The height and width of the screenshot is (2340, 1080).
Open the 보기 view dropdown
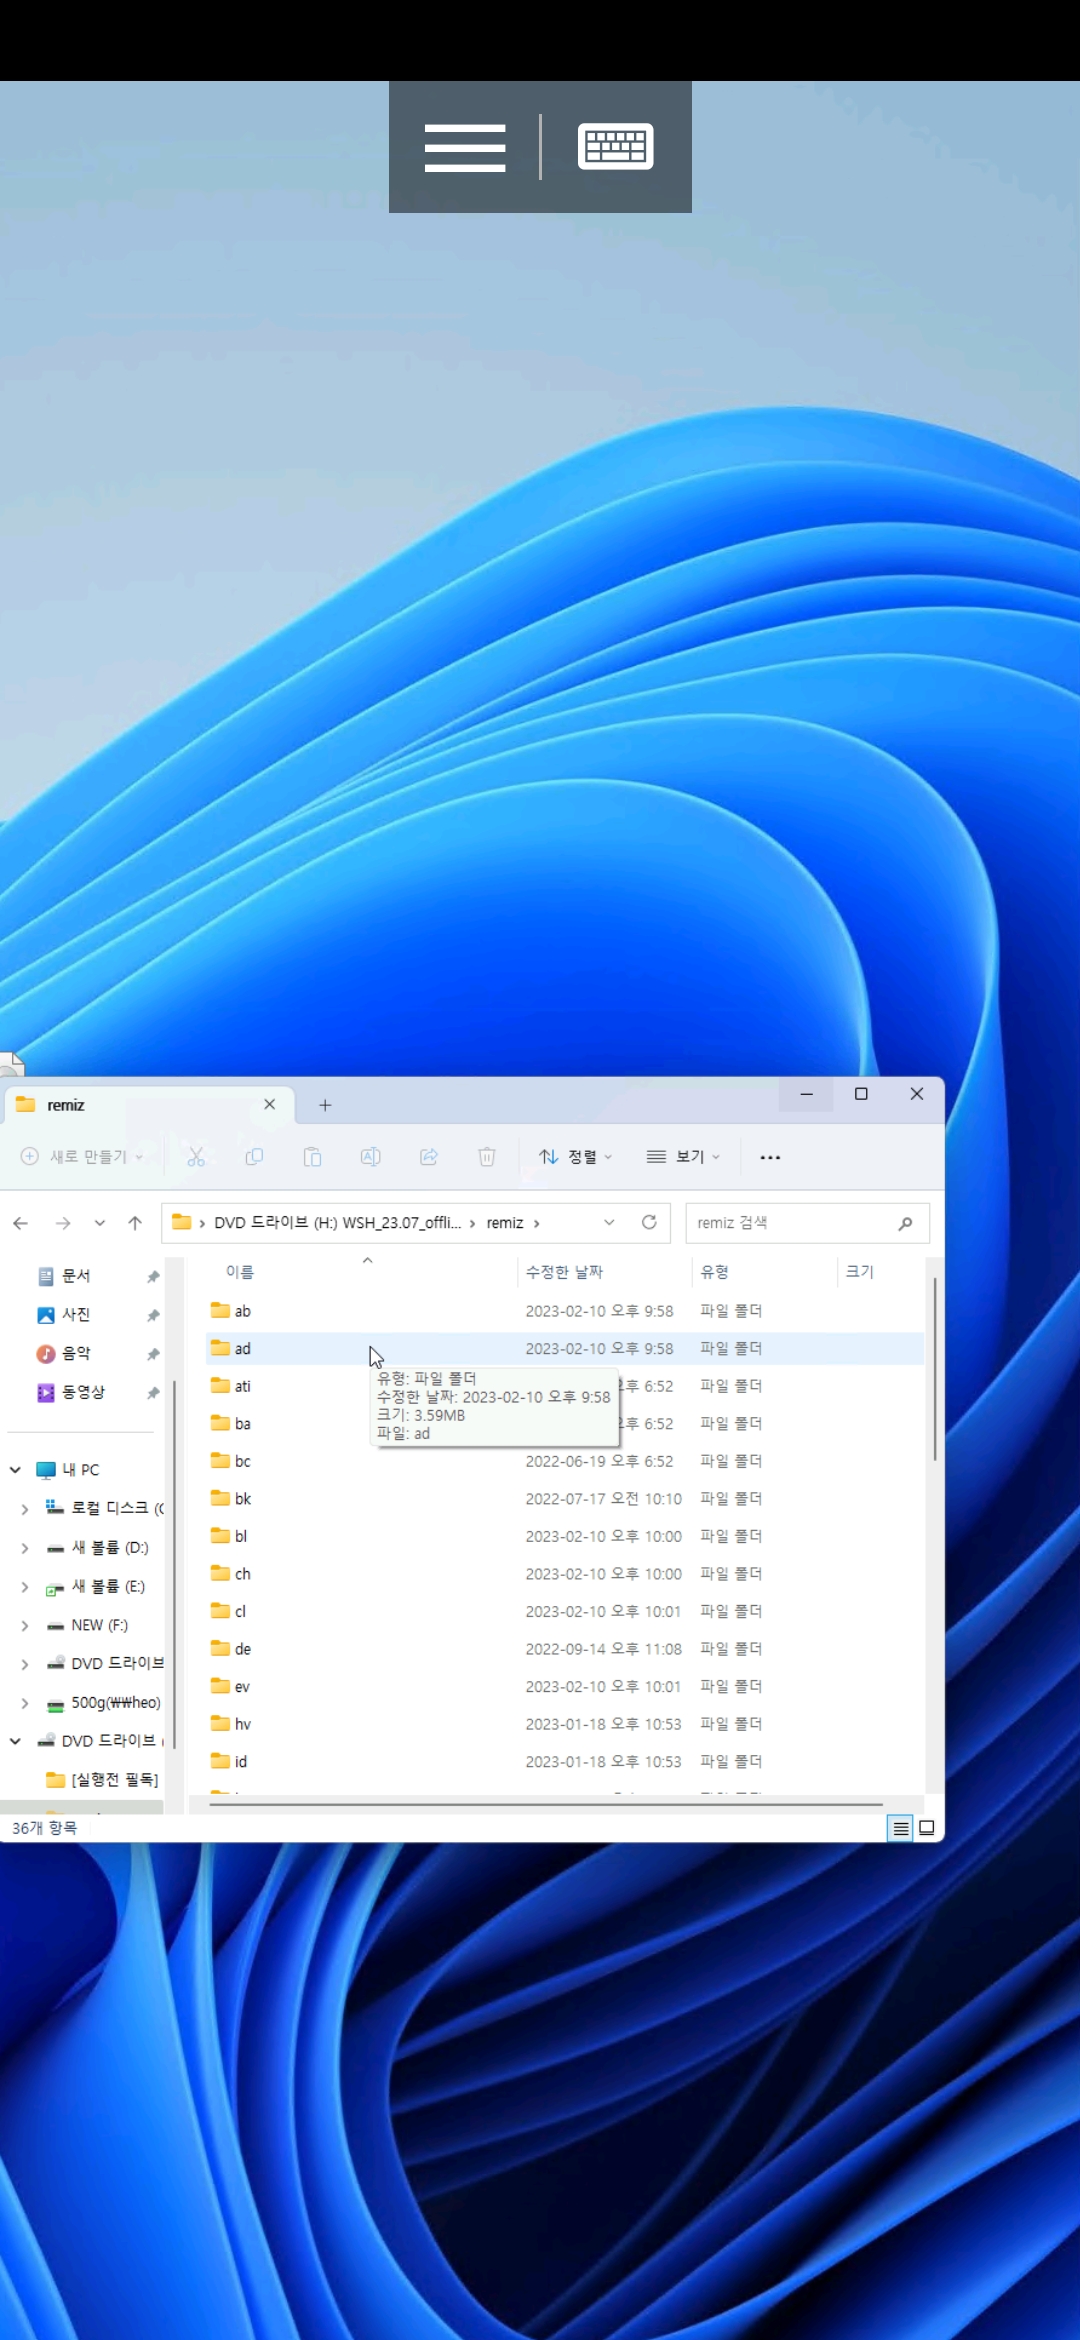683,1157
